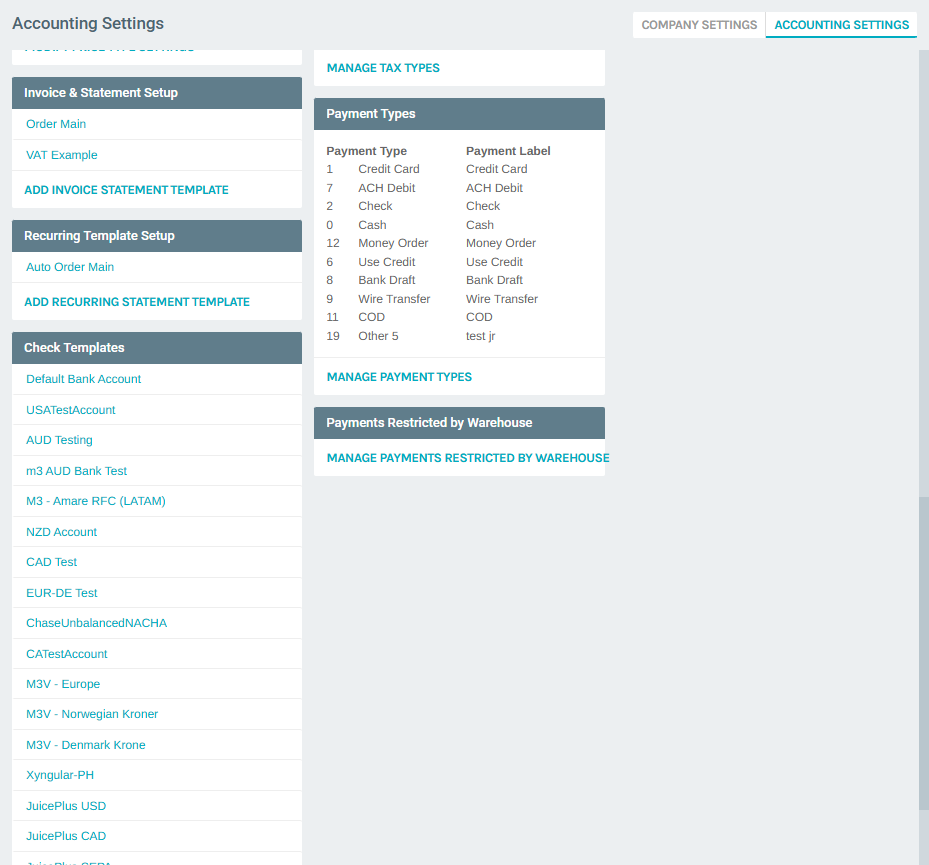Click Manage Payments Restricted by Warehouse

pyautogui.click(x=468, y=458)
